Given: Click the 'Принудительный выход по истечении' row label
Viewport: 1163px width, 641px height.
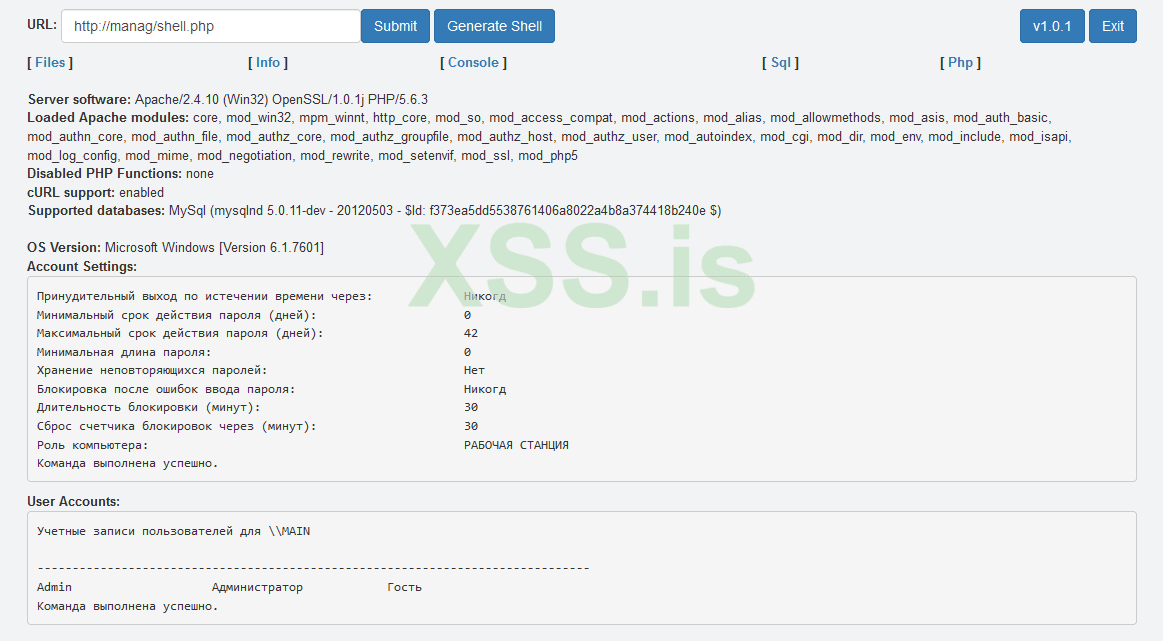Looking at the screenshot, I should pos(205,296).
